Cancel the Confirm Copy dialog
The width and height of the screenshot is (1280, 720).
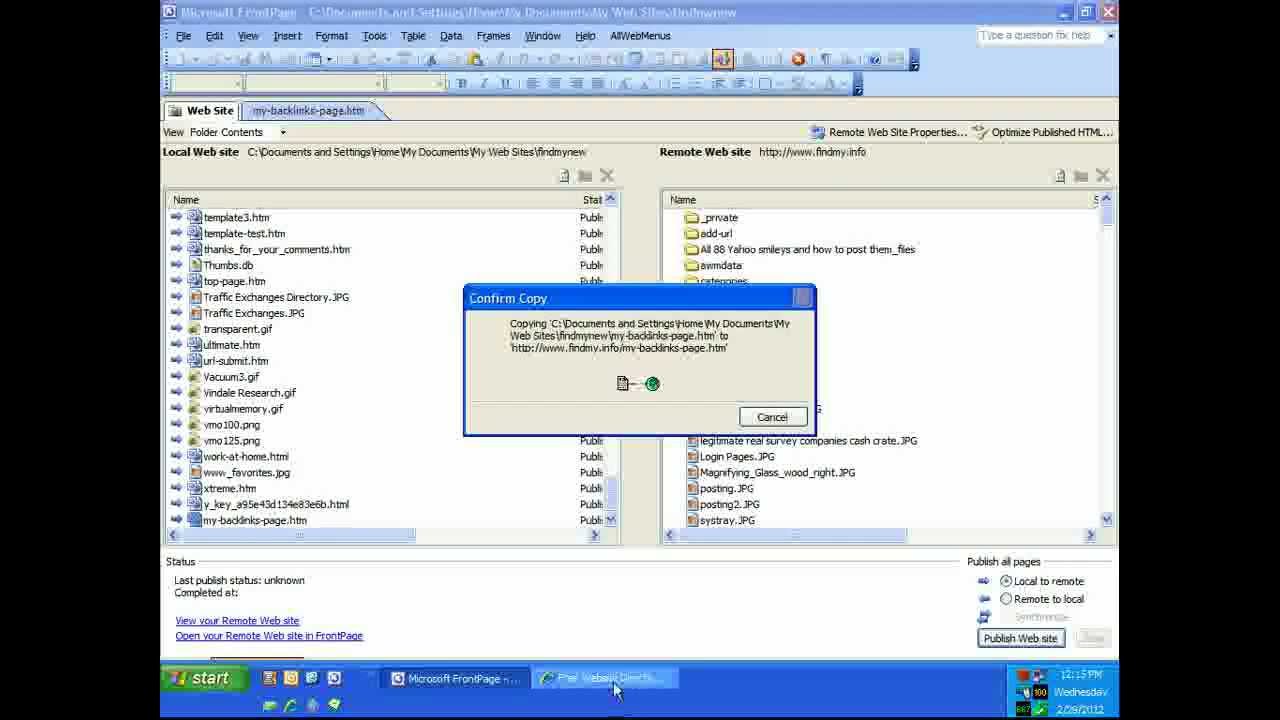click(x=772, y=417)
